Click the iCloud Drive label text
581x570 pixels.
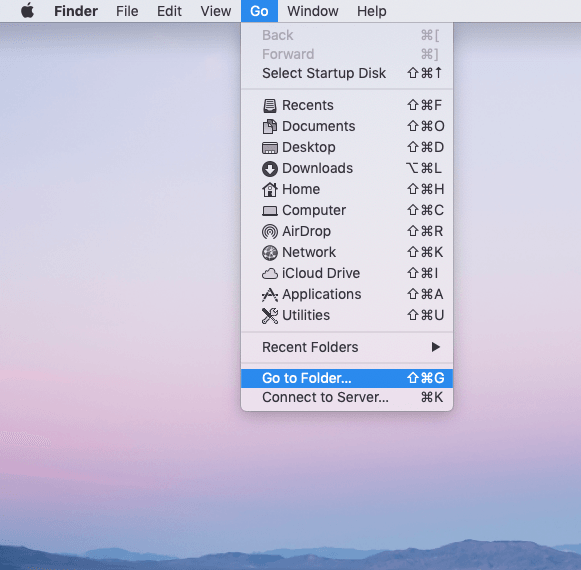tap(321, 274)
